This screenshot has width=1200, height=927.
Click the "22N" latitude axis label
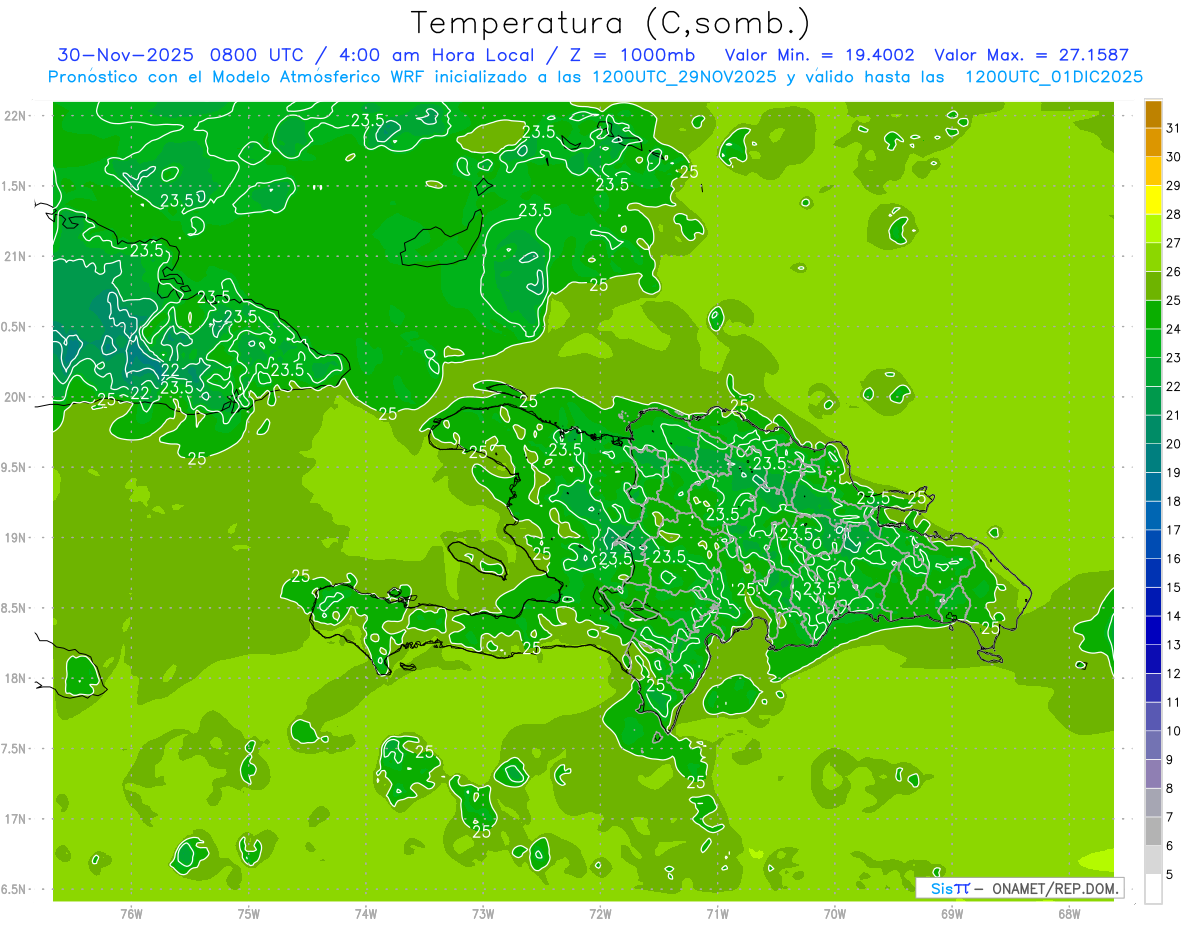[x=16, y=115]
